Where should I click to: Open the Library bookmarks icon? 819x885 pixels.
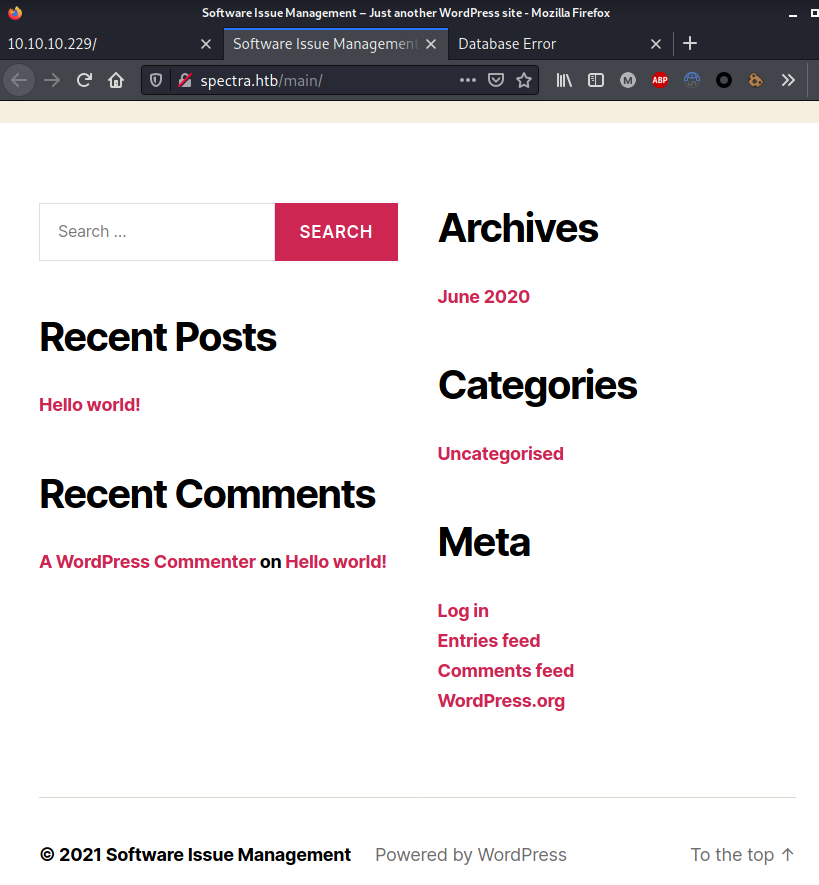pyautogui.click(x=564, y=80)
